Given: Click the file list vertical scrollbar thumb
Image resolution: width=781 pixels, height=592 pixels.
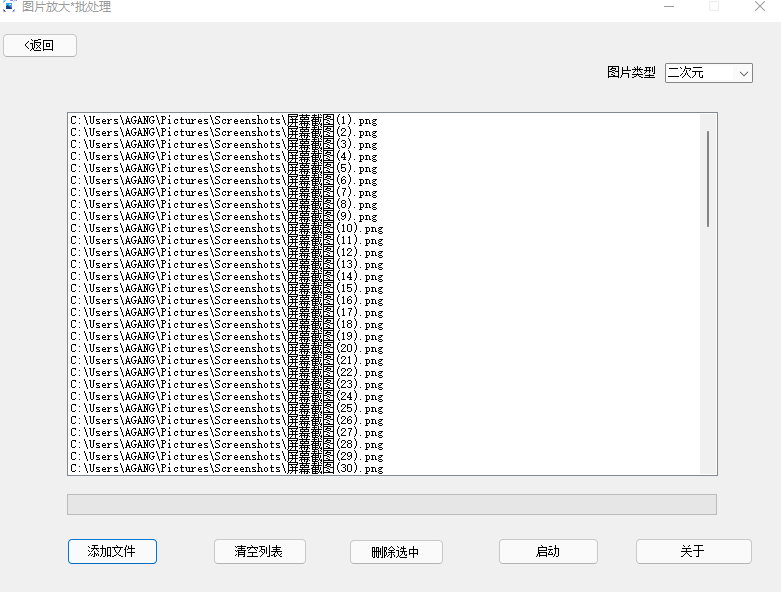Looking at the screenshot, I should coord(708,178).
